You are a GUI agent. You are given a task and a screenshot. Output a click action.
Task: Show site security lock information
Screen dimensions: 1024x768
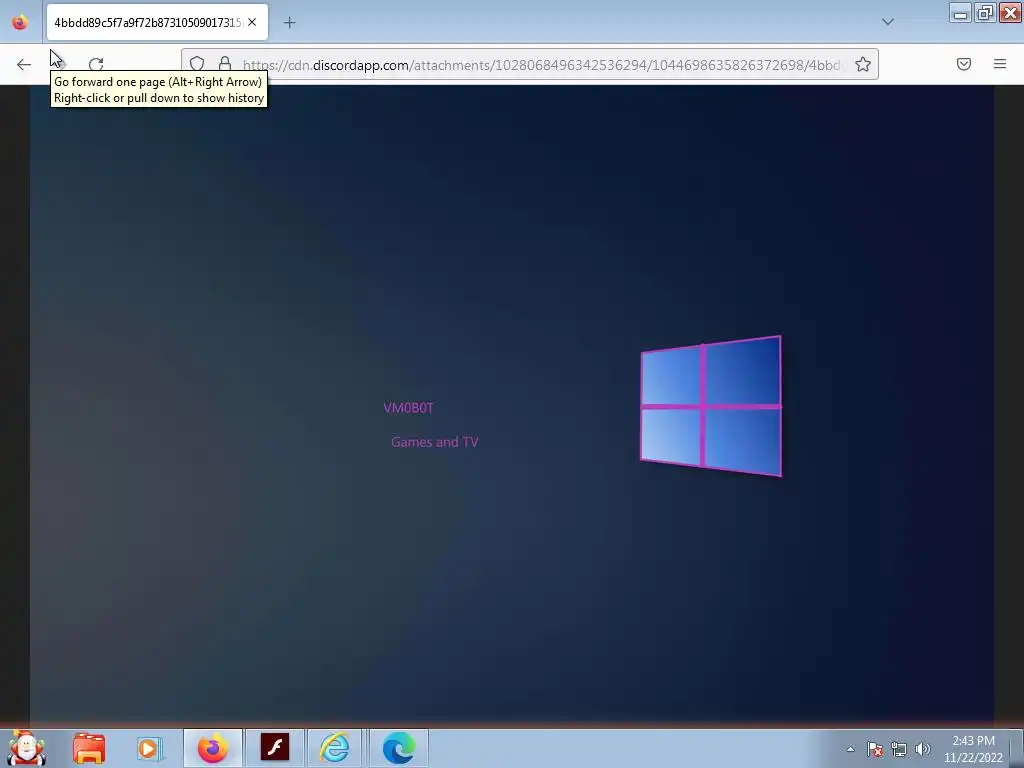(x=225, y=64)
